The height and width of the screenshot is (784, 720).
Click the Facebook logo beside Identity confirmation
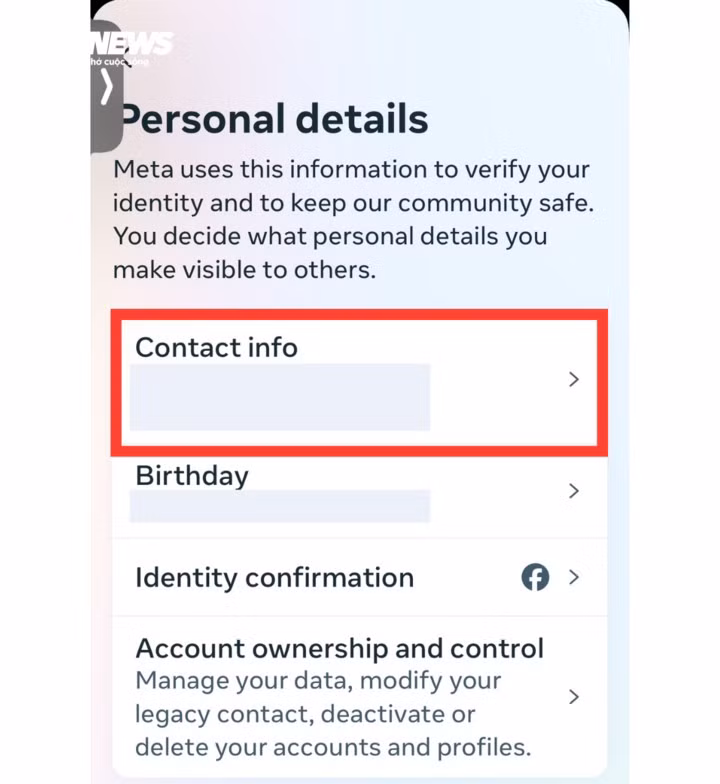click(535, 577)
